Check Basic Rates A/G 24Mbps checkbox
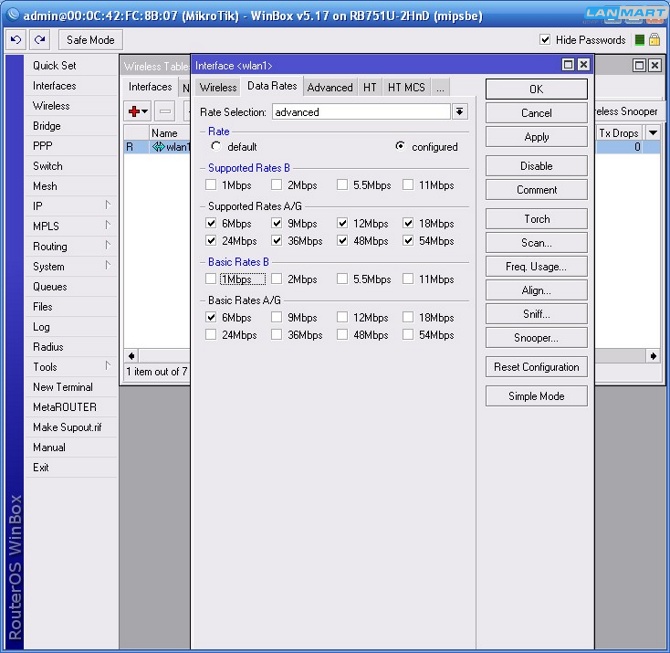This screenshot has height=653, width=670. 211,334
